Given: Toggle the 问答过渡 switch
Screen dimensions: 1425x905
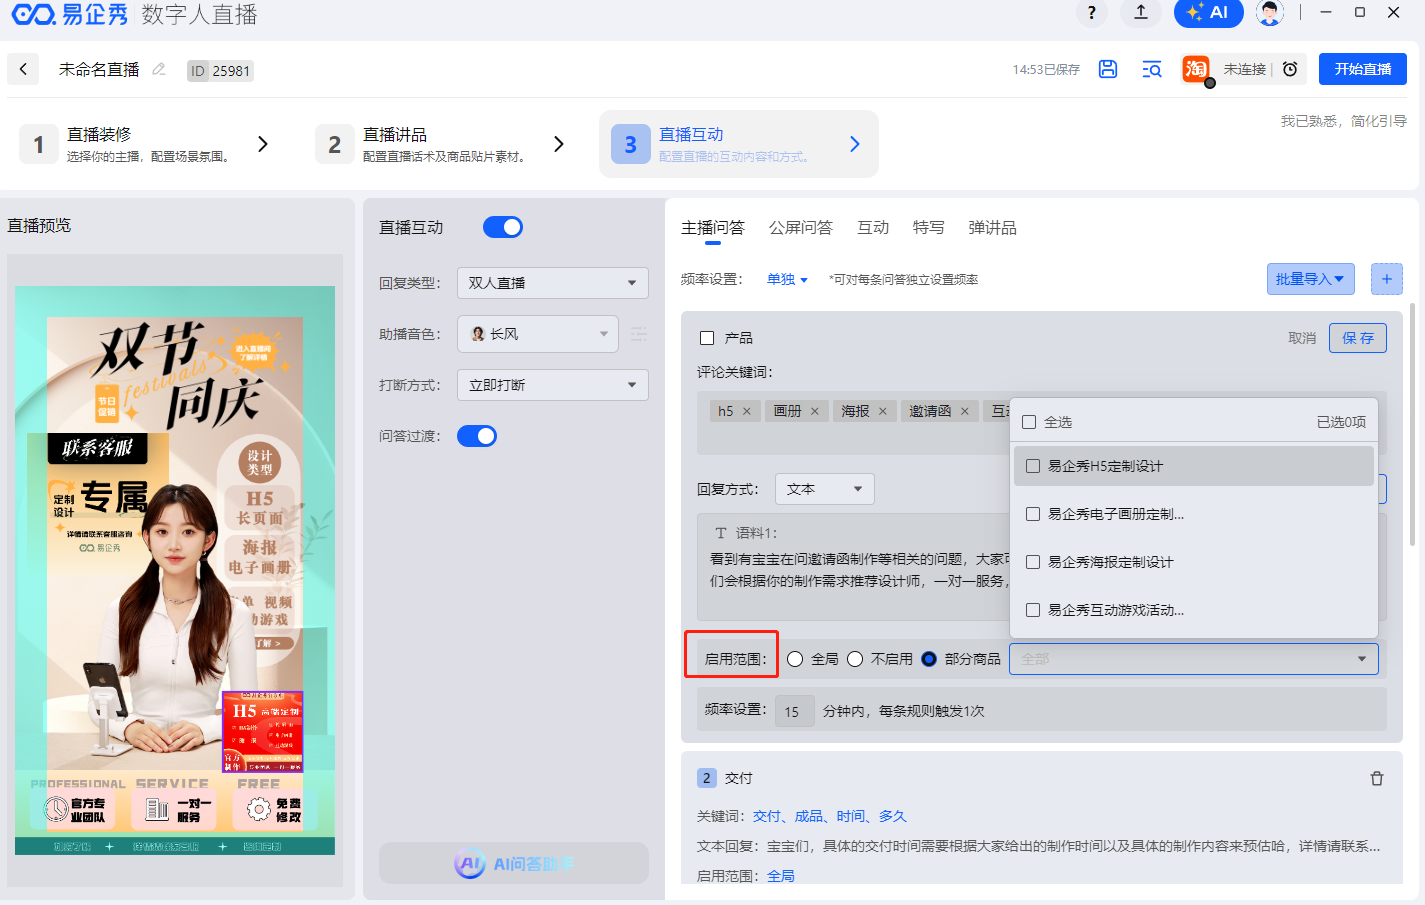Looking at the screenshot, I should click(x=477, y=436).
